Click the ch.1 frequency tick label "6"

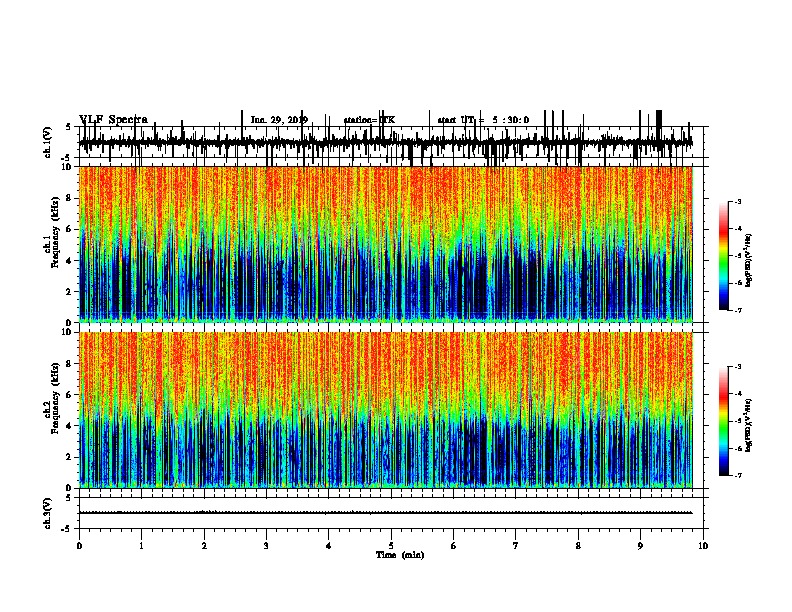[x=69, y=229]
